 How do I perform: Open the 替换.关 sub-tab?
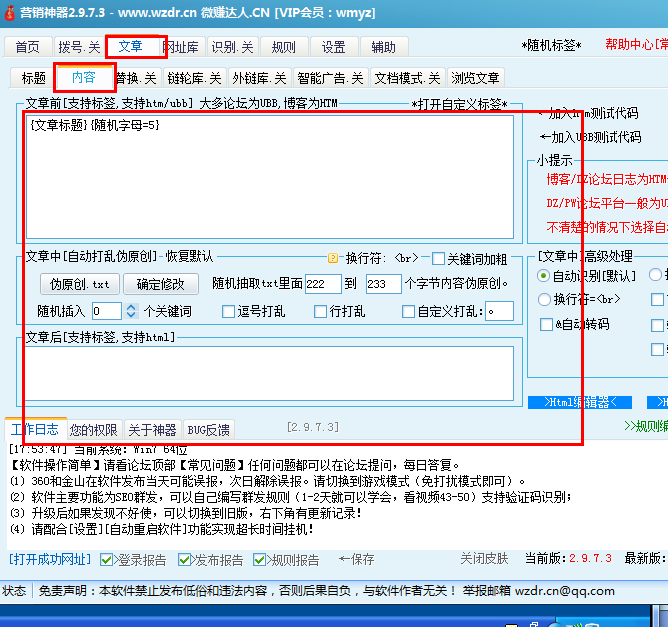click(137, 78)
